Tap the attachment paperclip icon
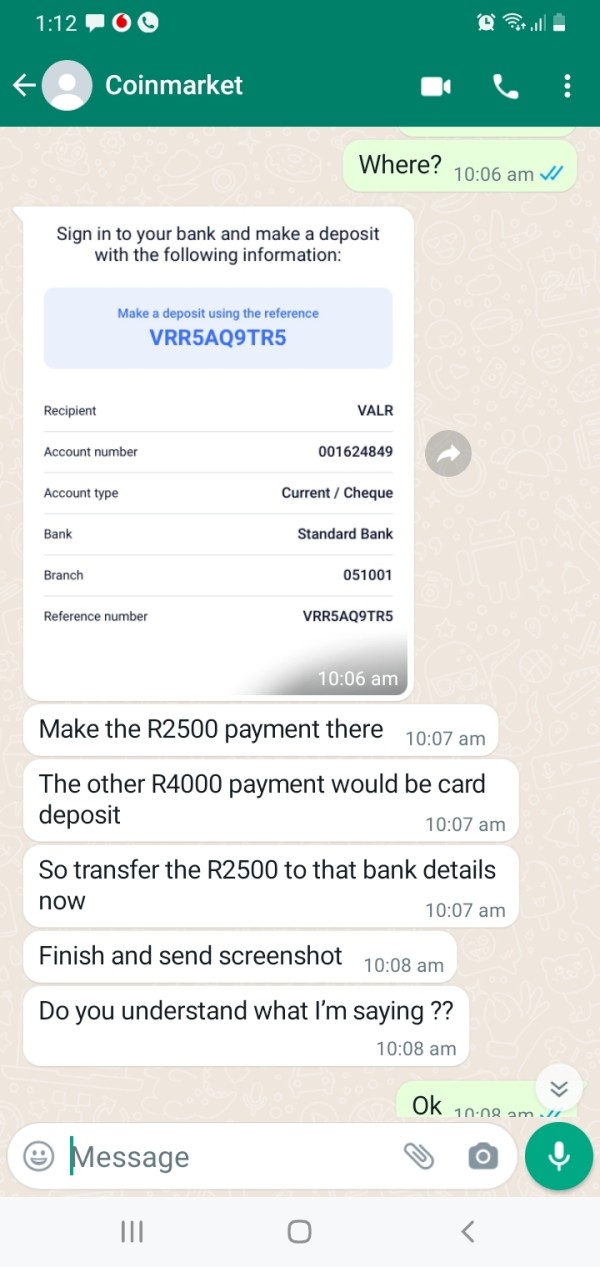This screenshot has width=600, height=1267. tap(419, 1157)
